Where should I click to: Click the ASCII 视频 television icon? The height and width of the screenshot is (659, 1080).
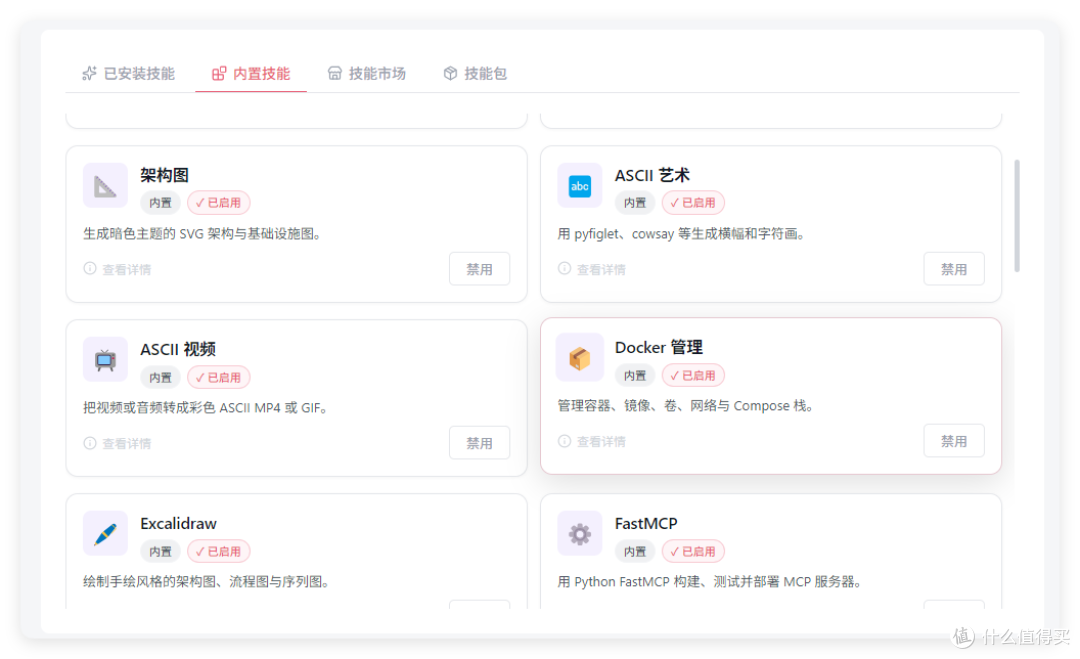(x=105, y=359)
